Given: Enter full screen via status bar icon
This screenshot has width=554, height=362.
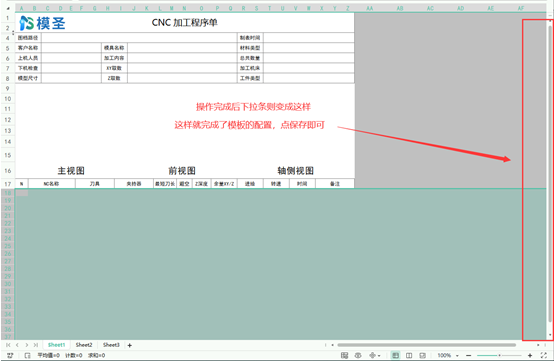Looking at the screenshot, I should click(544, 355).
